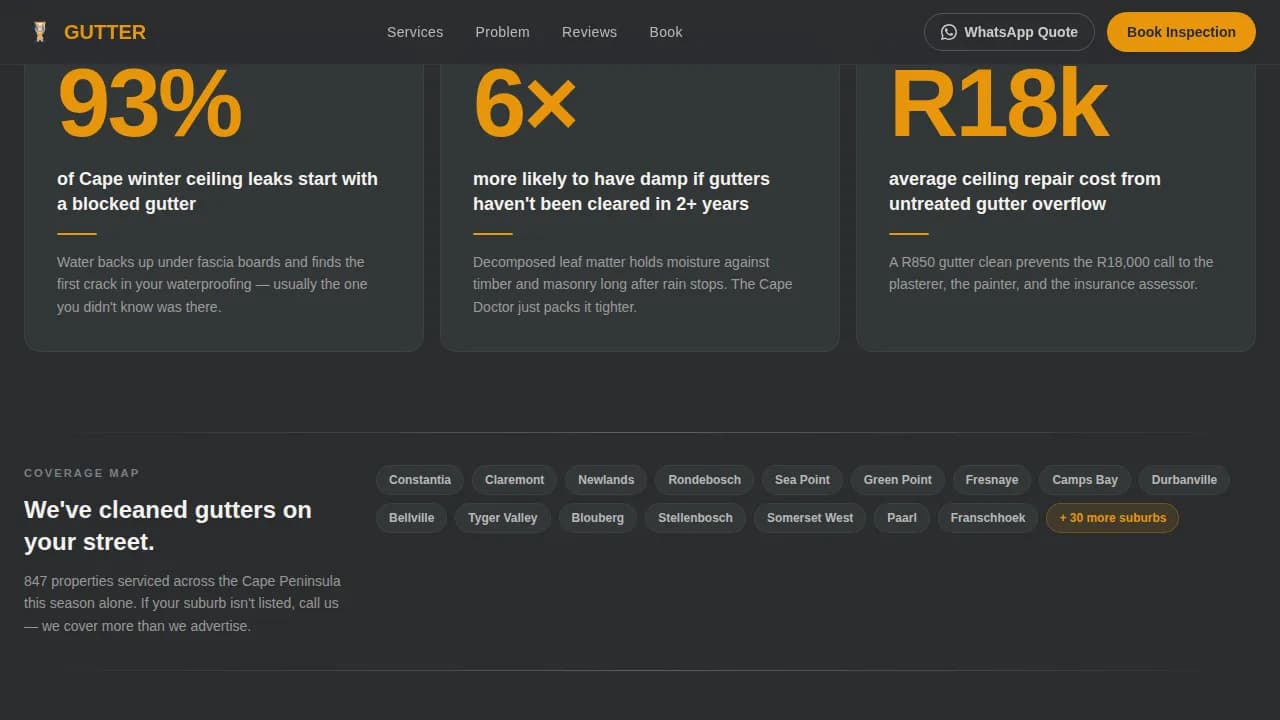Click the trophy logo icon
This screenshot has height=720, width=1280.
[39, 31]
